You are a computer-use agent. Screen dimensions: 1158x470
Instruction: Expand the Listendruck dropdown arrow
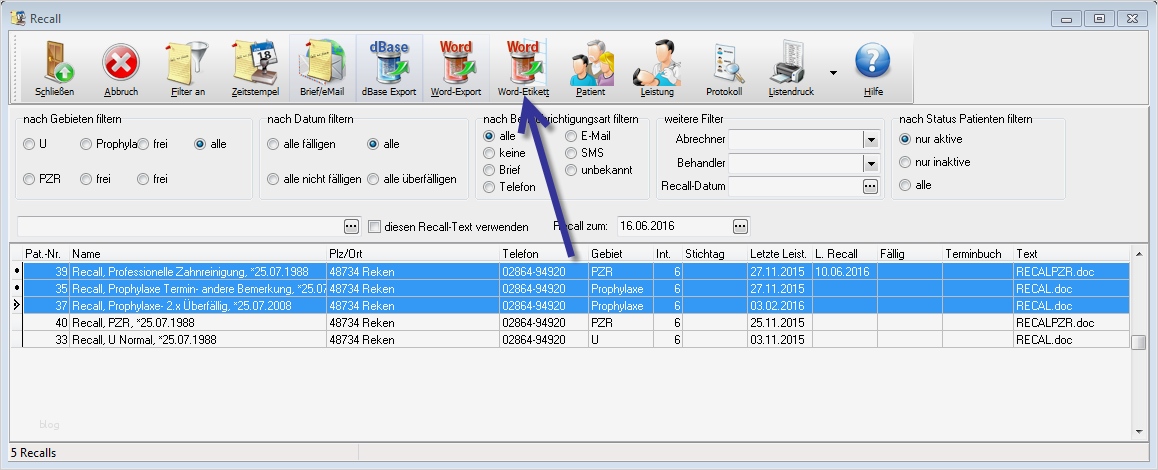pyautogui.click(x=833, y=72)
